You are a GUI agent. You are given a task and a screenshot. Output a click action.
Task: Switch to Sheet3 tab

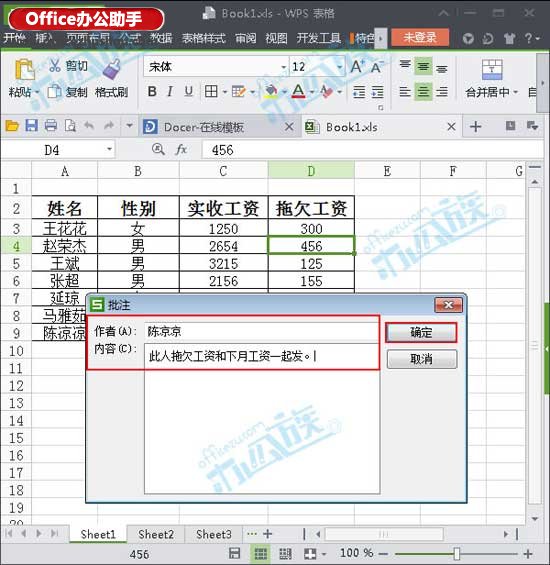214,534
